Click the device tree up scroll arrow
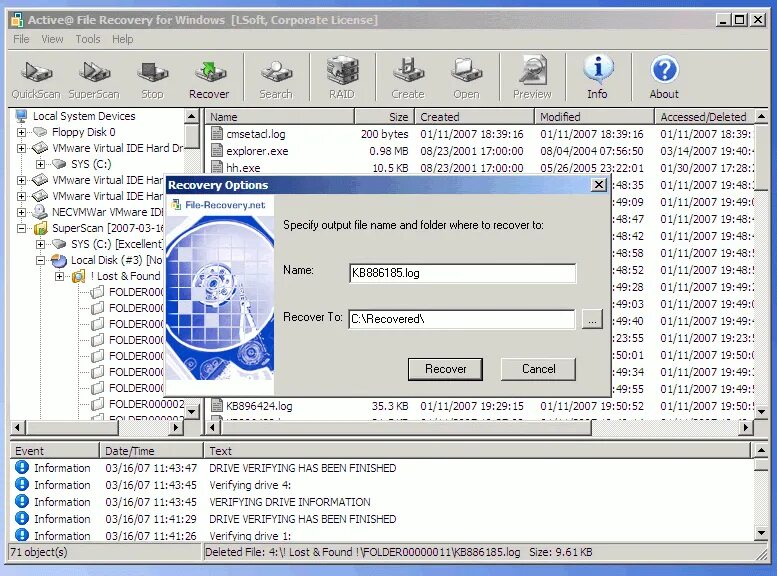Viewport: 777px width, 576px height. pyautogui.click(x=192, y=117)
